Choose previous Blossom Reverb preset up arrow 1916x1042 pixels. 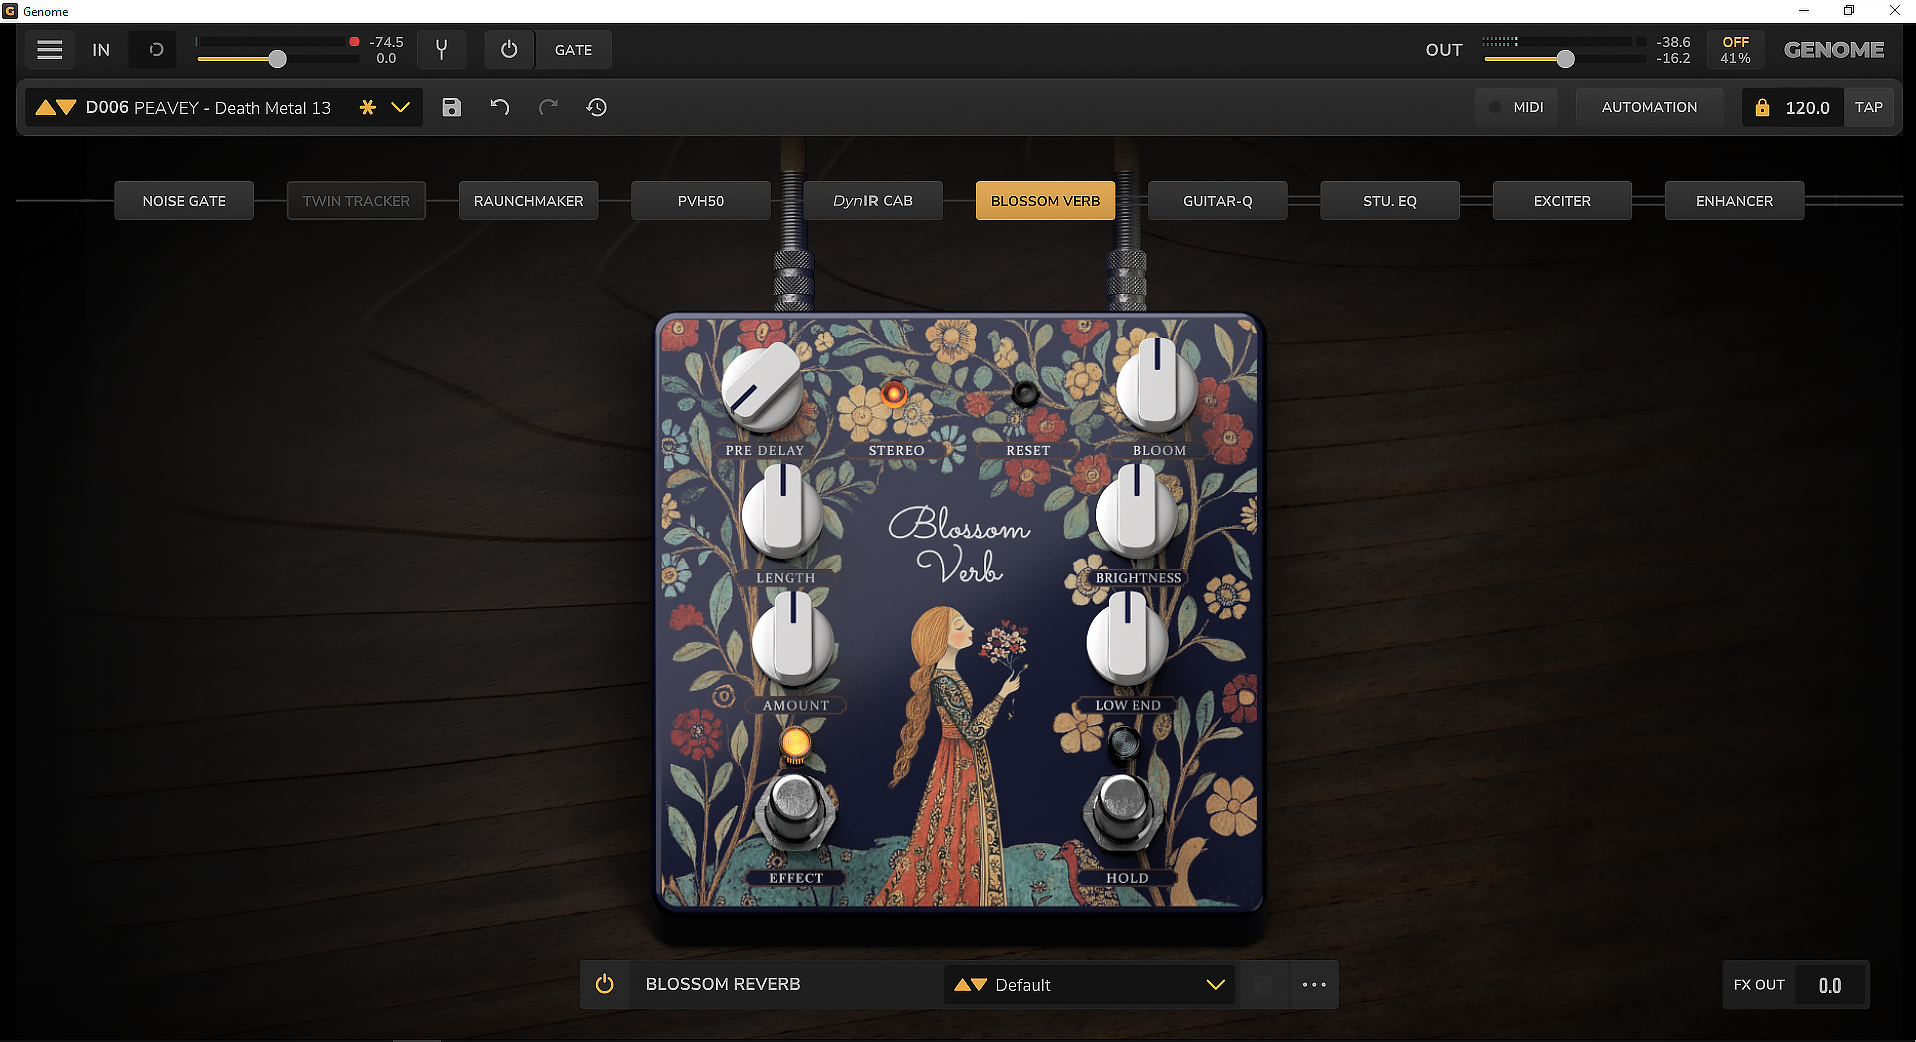(962, 985)
